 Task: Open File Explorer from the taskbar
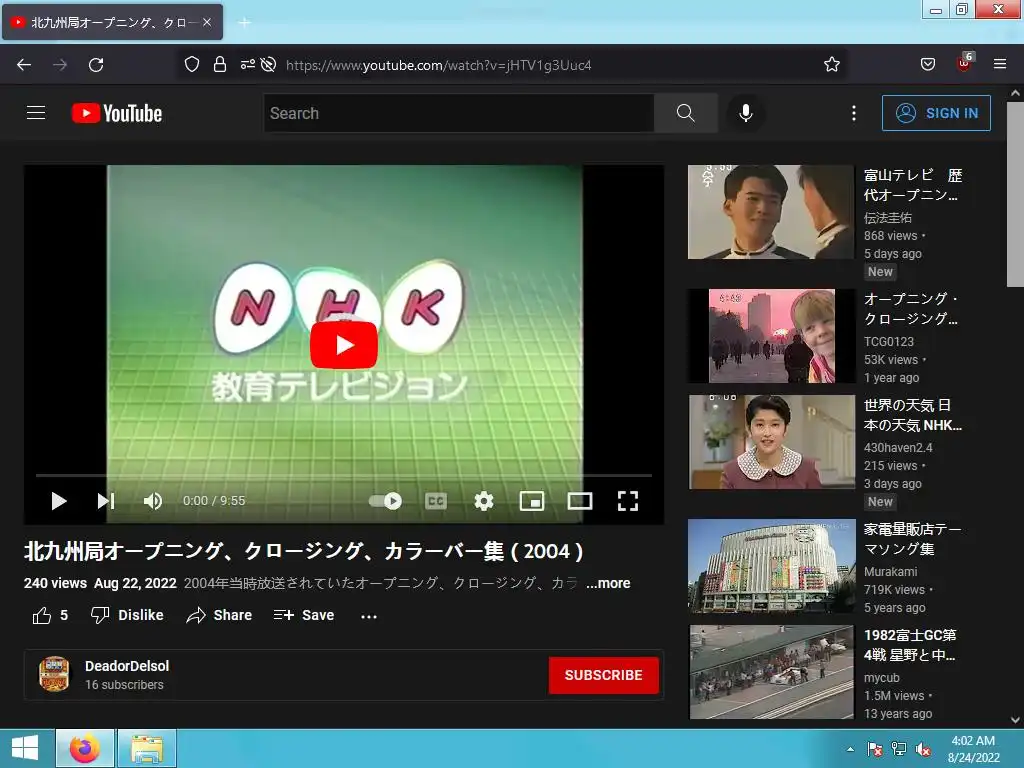pyautogui.click(x=147, y=748)
